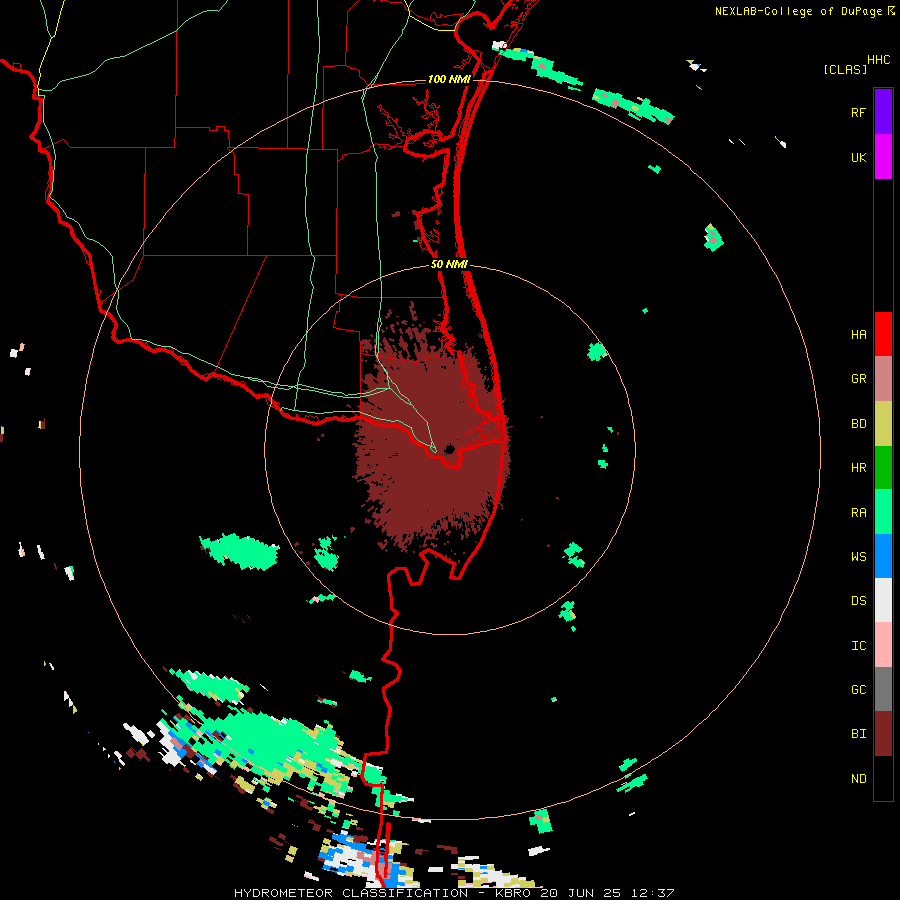
Task: Click the "ND" legend label
Action: (x=858, y=779)
